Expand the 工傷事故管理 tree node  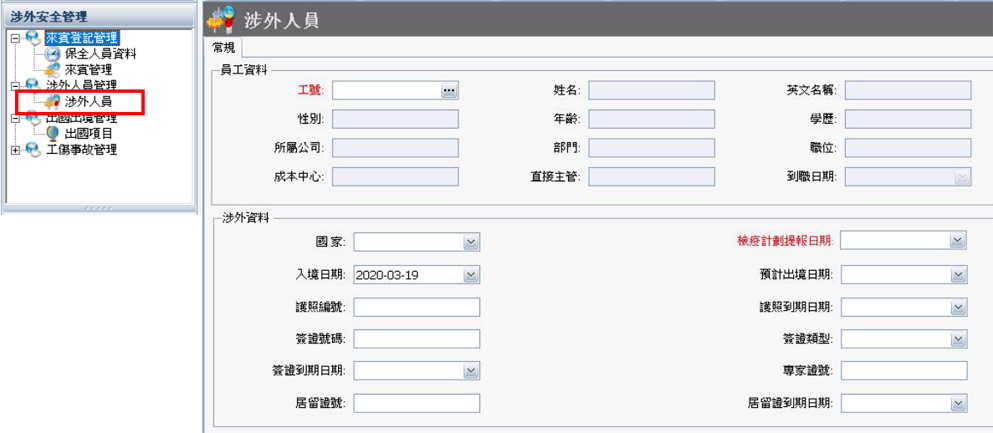click(14, 150)
